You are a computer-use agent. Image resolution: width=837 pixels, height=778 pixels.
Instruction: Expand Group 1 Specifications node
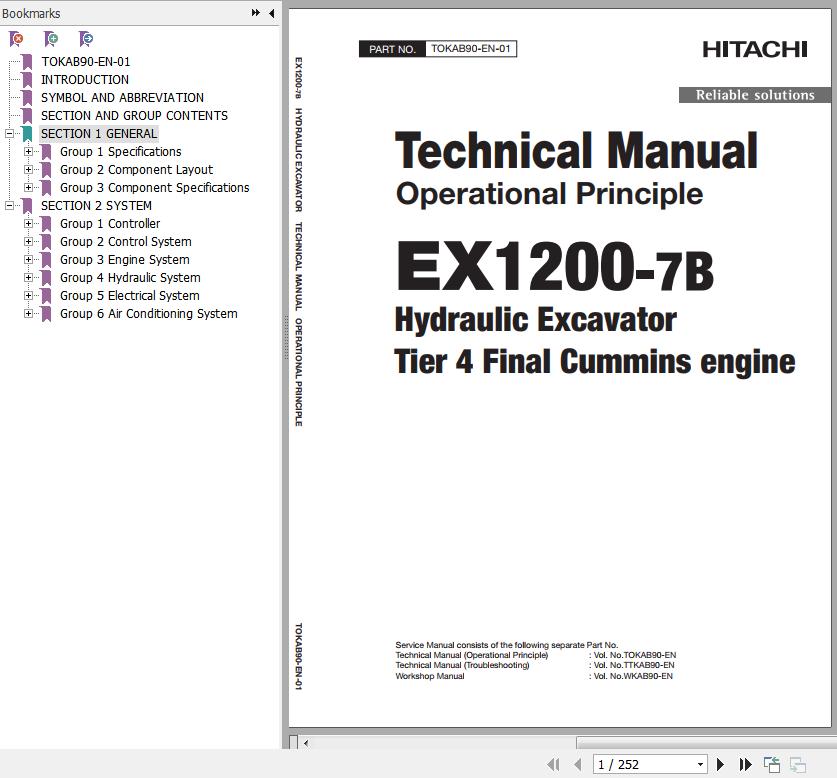click(28, 152)
